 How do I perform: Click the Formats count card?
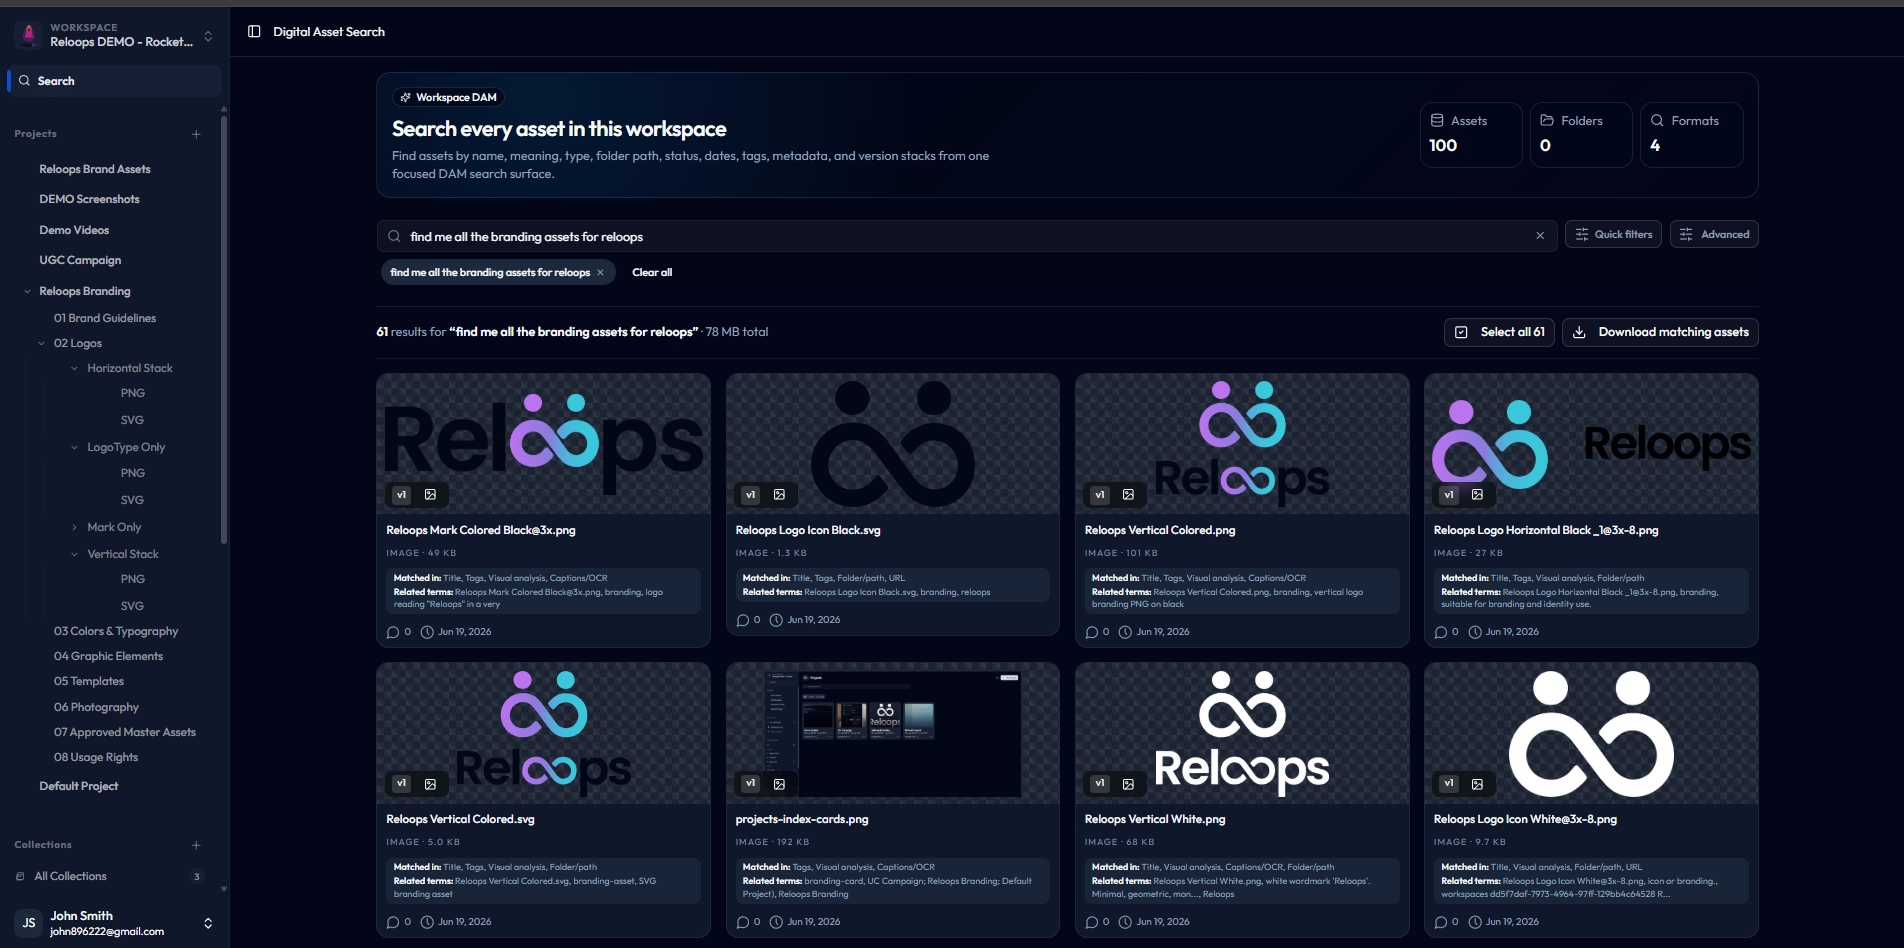tap(1691, 134)
